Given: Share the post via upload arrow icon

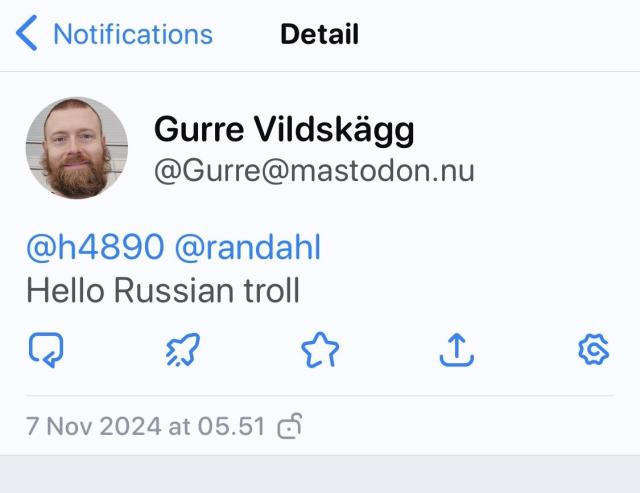Looking at the screenshot, I should click(x=457, y=350).
